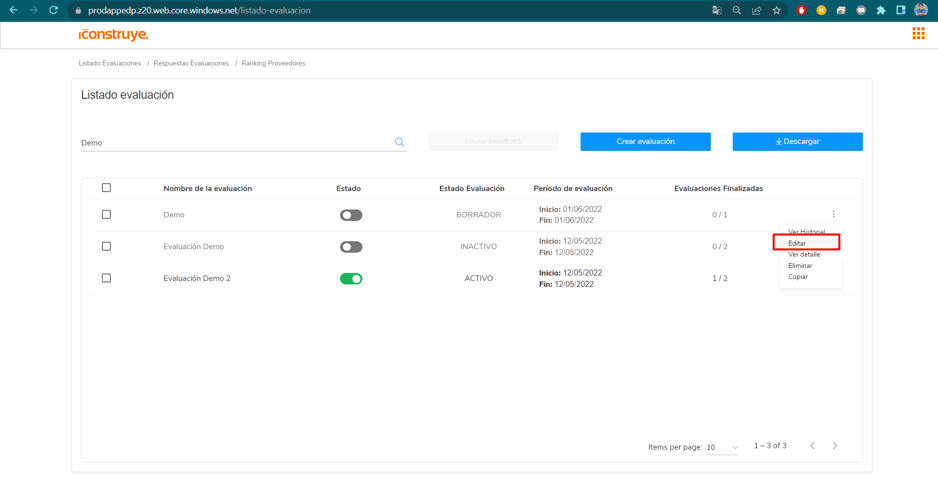This screenshot has height=477, width=938.
Task: Click the iConstruye logo
Action: coord(113,35)
